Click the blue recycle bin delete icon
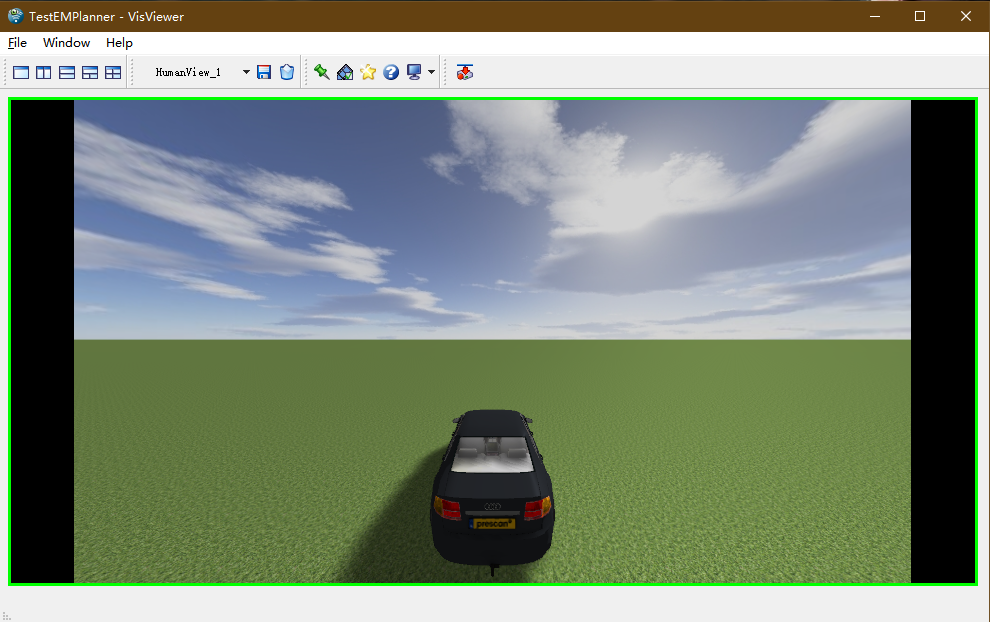 (287, 72)
